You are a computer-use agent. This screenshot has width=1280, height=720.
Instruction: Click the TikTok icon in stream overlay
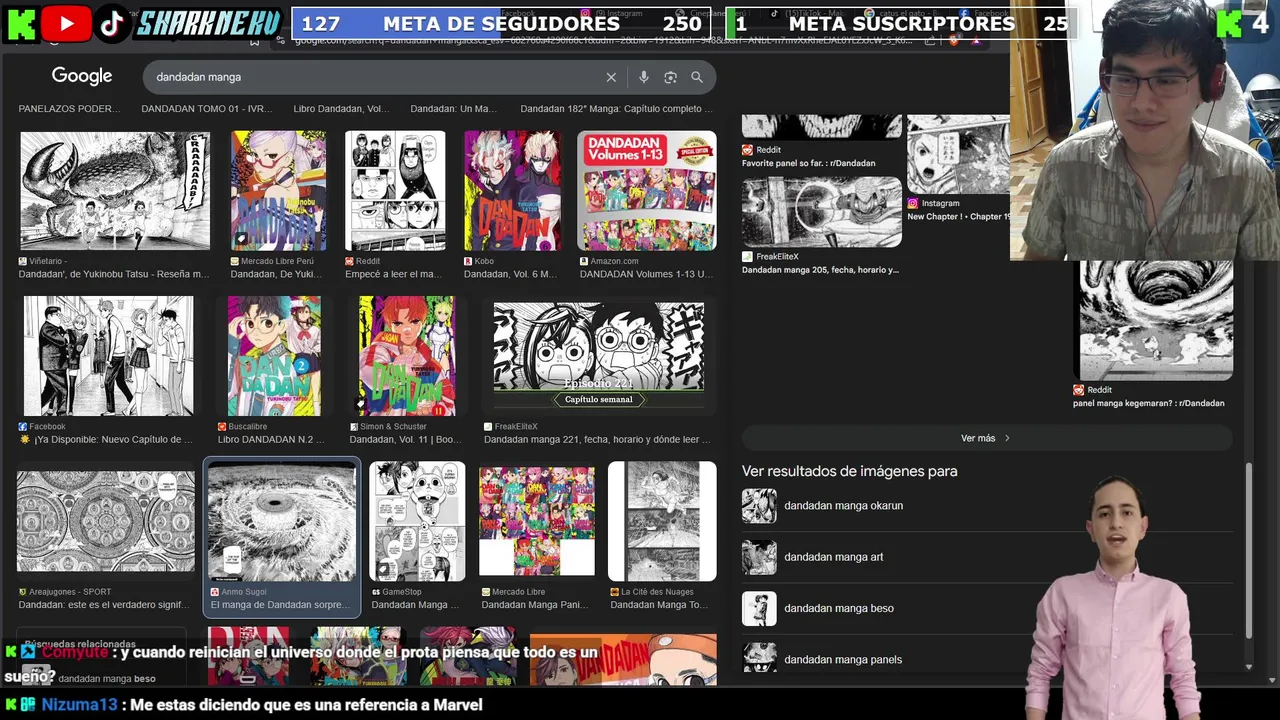tap(112, 23)
